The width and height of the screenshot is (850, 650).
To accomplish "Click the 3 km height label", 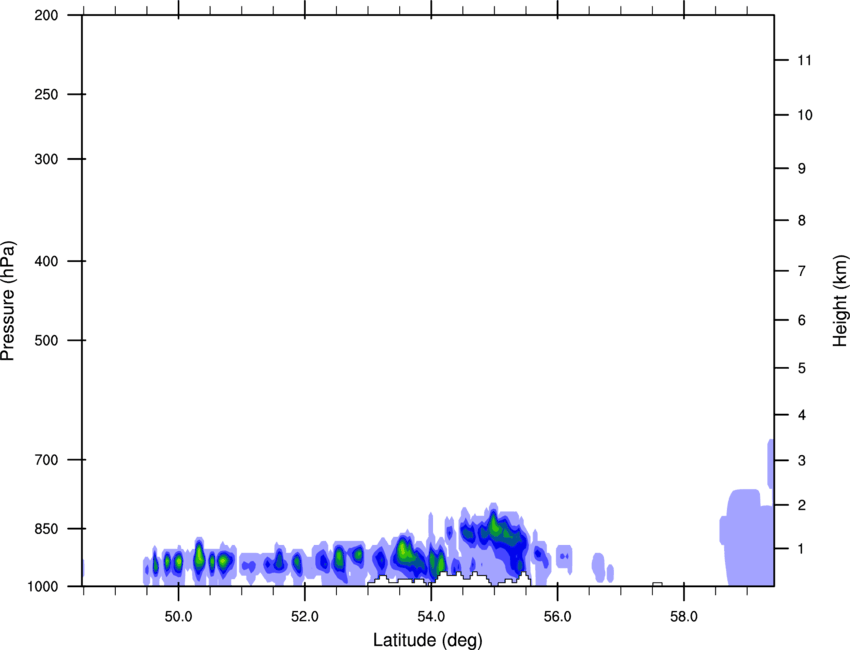I will point(801,461).
